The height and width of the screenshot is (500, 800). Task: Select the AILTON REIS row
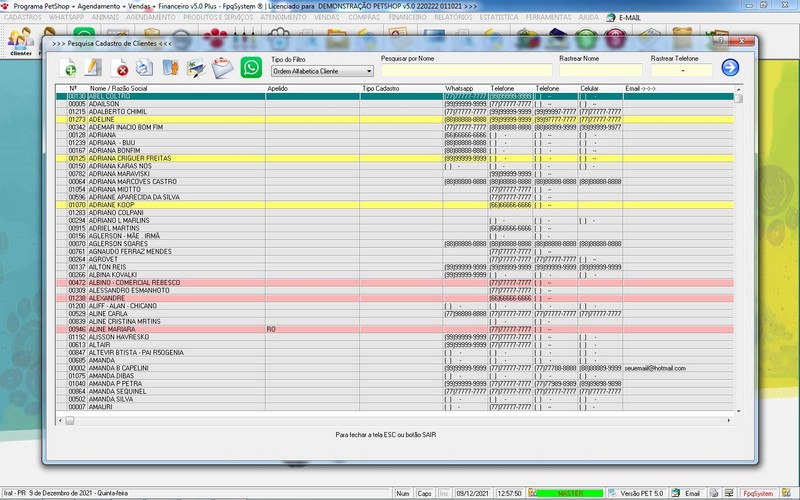tap(394, 267)
